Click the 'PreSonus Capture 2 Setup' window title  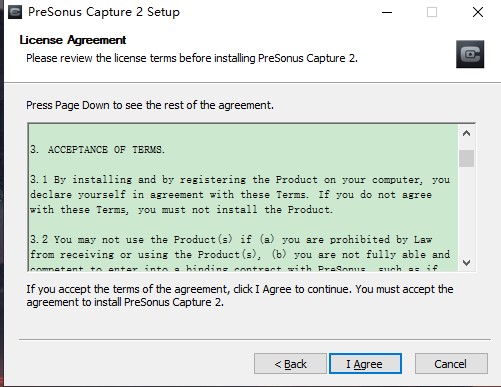pos(104,12)
